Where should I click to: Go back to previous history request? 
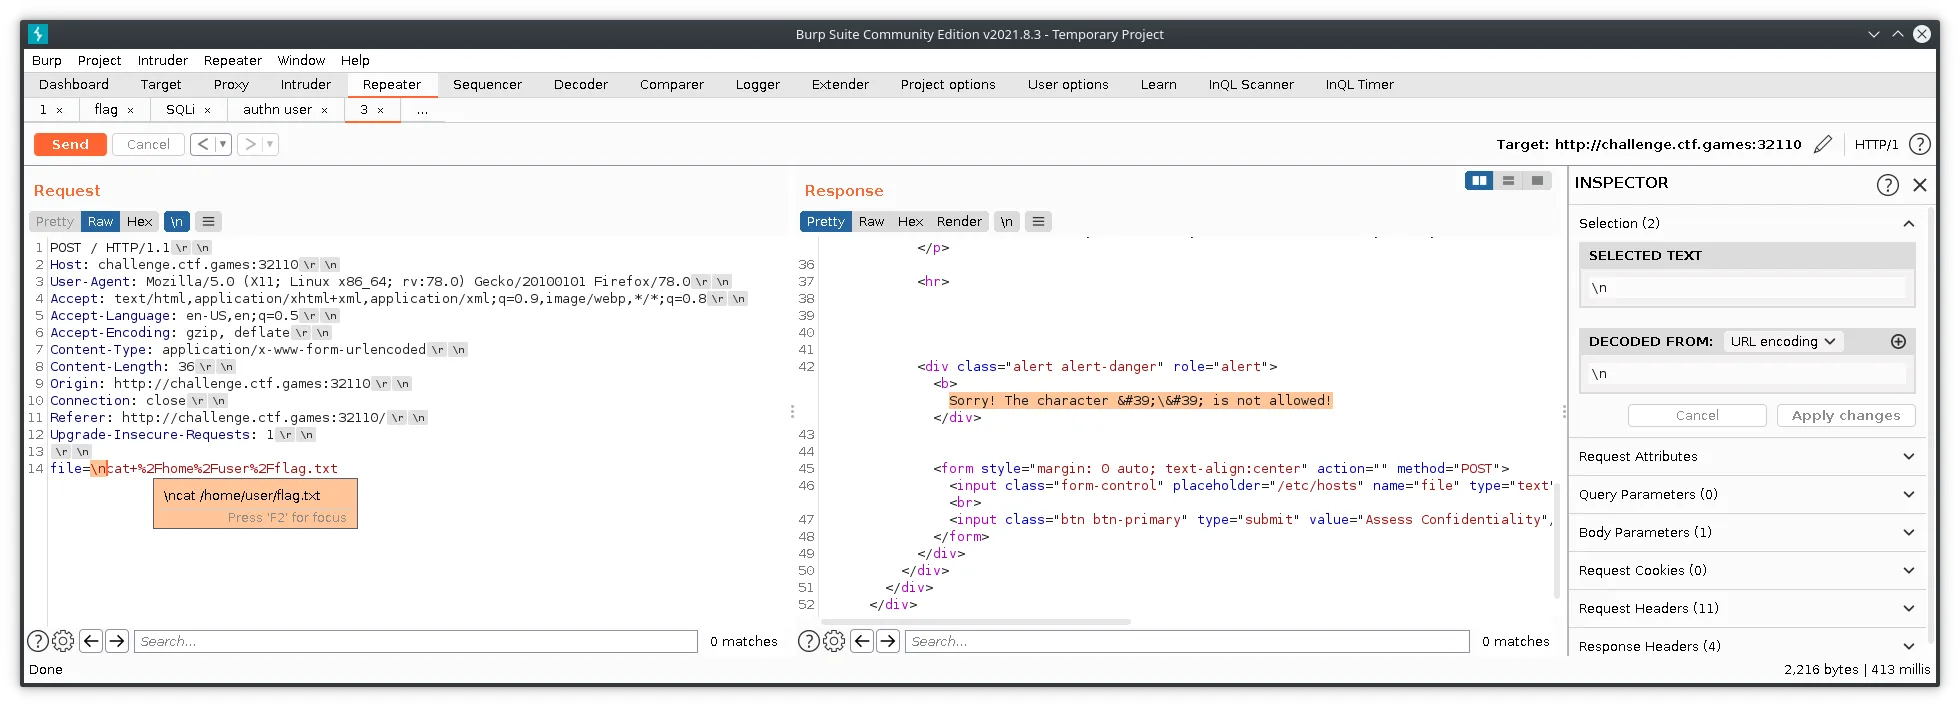(x=203, y=144)
